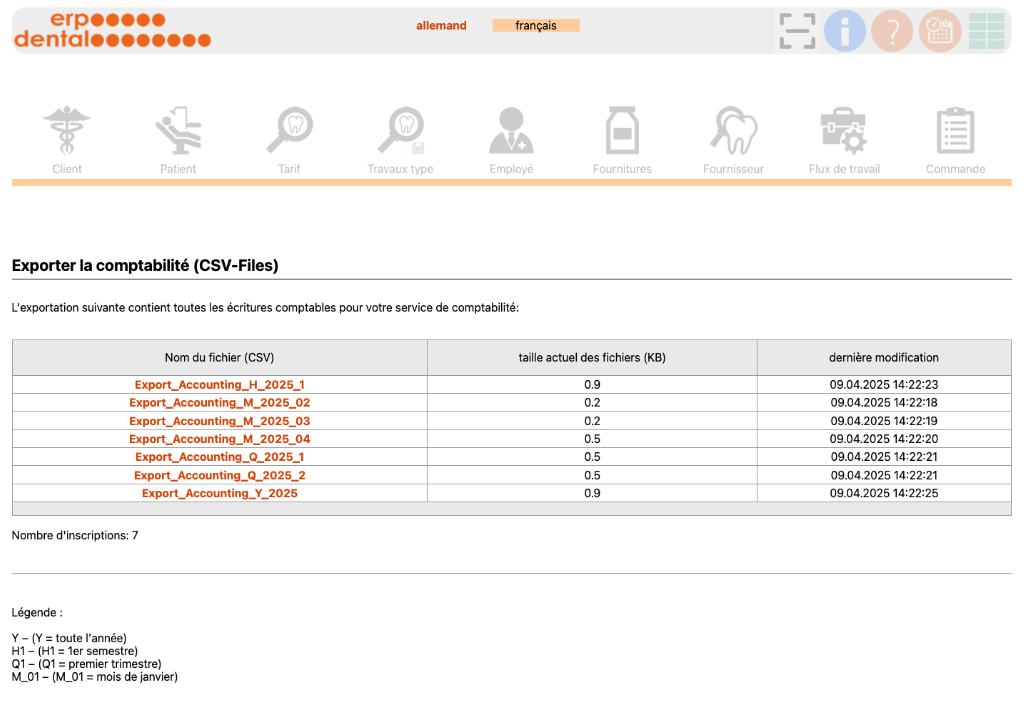Image resolution: width=1024 pixels, height=718 pixels.
Task: Open the Flux de travail toolbox icon
Action: click(x=844, y=130)
